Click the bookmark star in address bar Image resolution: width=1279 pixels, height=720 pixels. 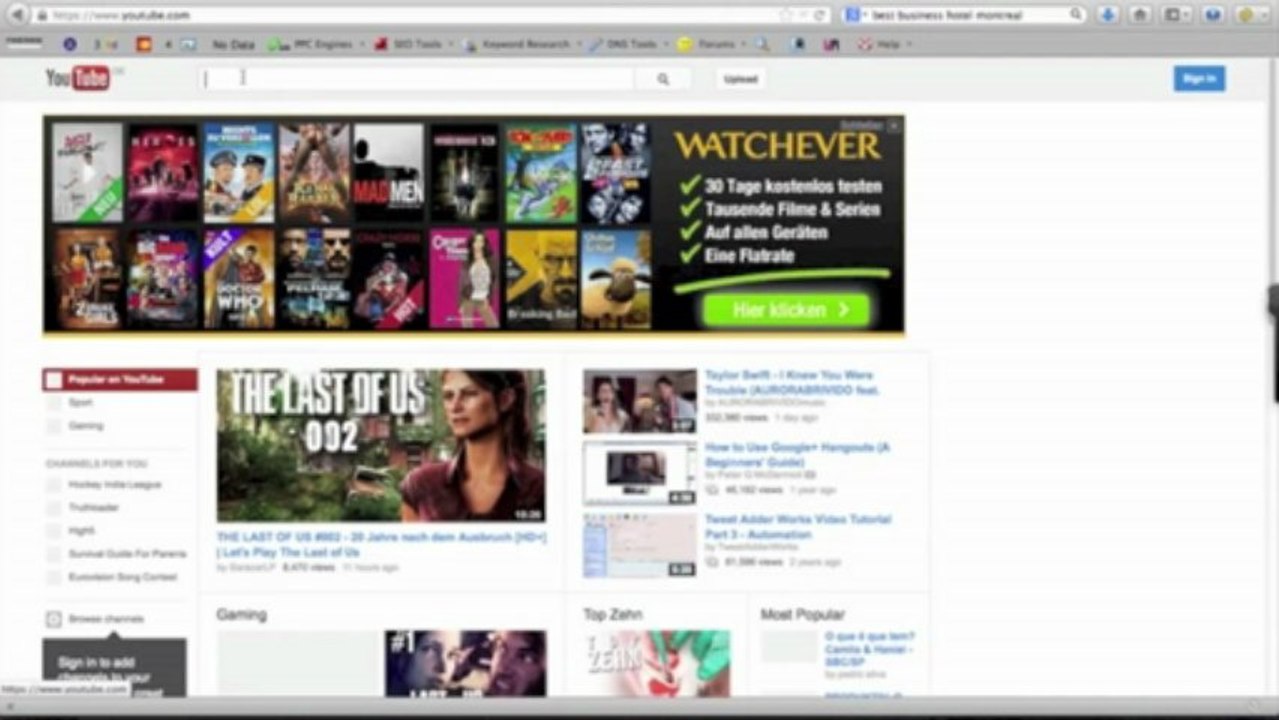tap(786, 15)
